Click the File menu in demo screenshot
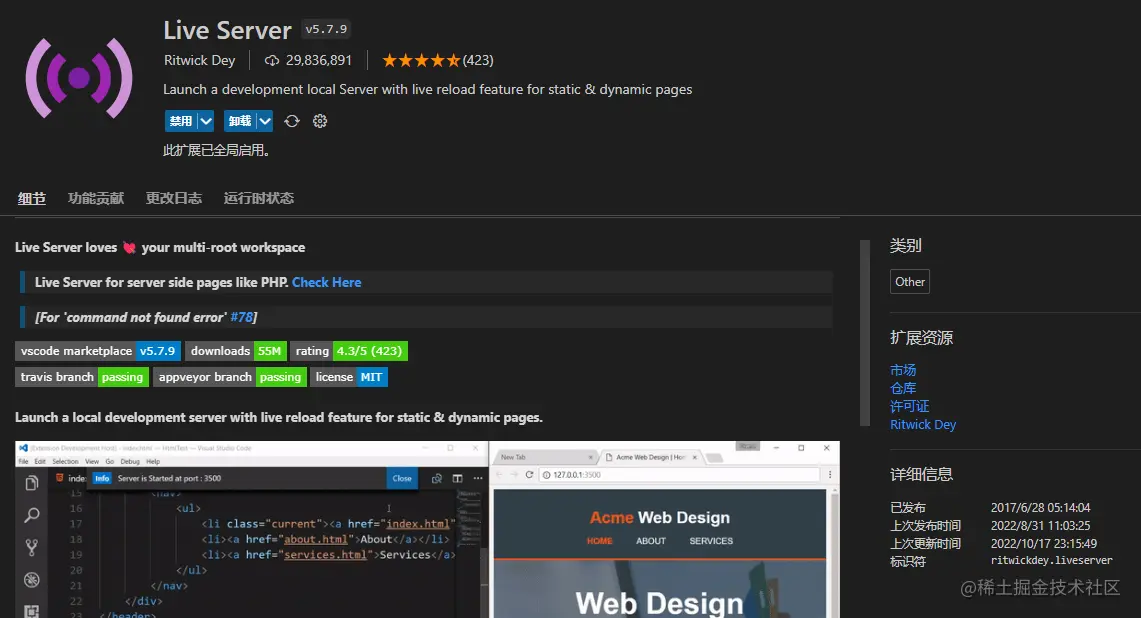 tap(23, 461)
